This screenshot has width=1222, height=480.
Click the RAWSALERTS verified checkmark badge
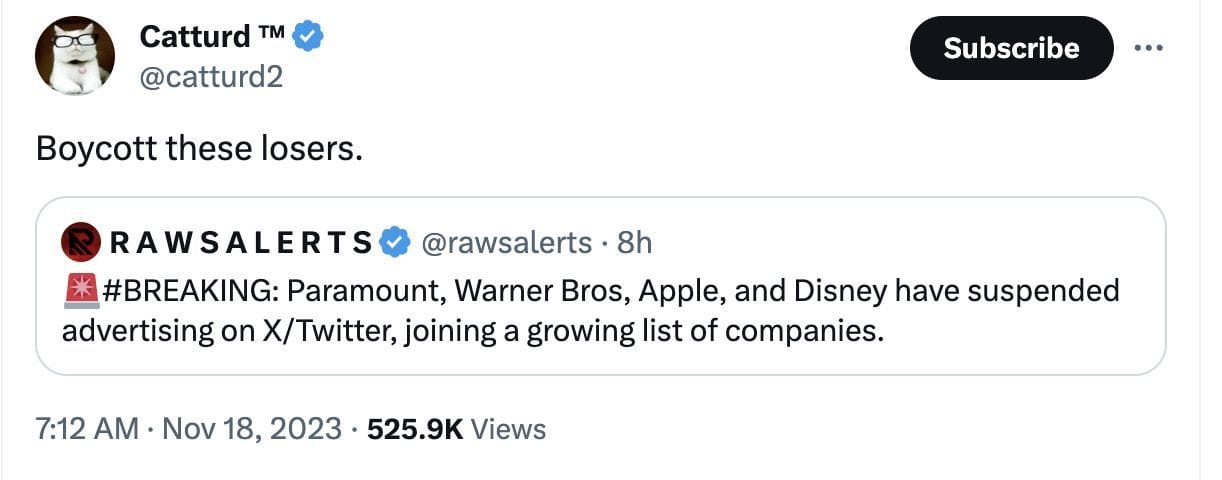coord(396,243)
